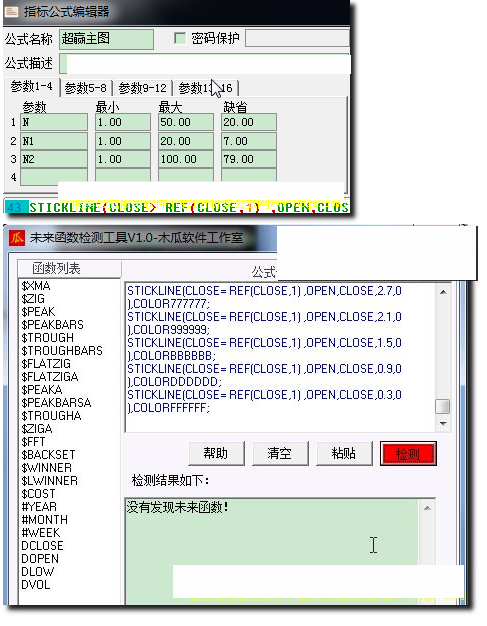Select $WINNER in the function list
Screen dimensions: 487x626
47,468
